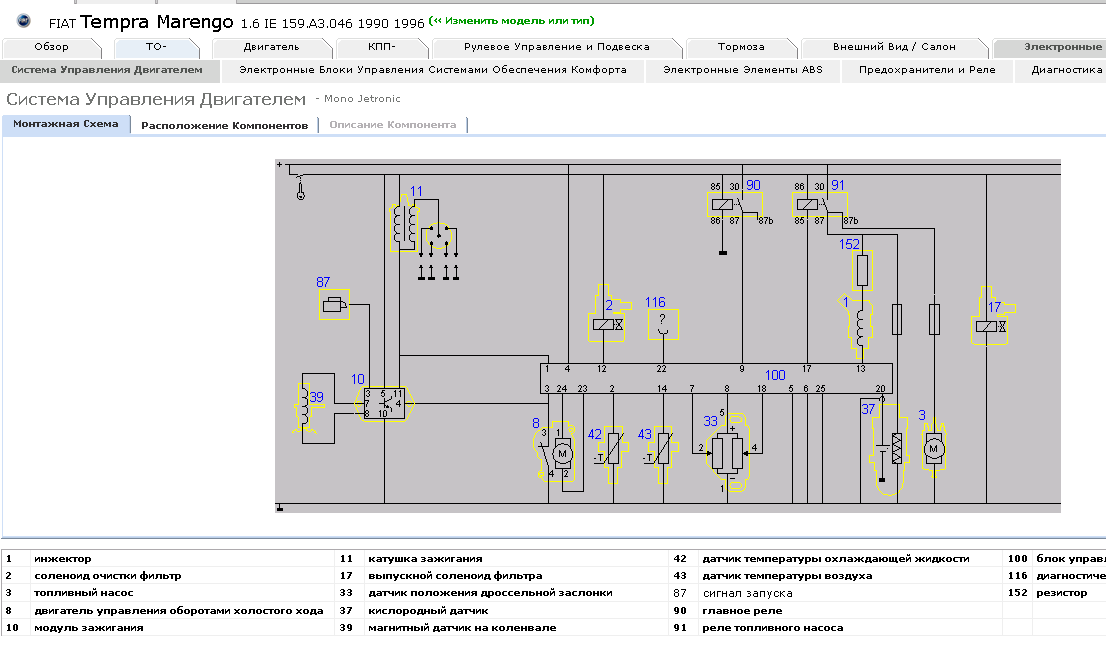1106x649 pixels.
Task: Select the Электронные tab
Action: 1050,47
